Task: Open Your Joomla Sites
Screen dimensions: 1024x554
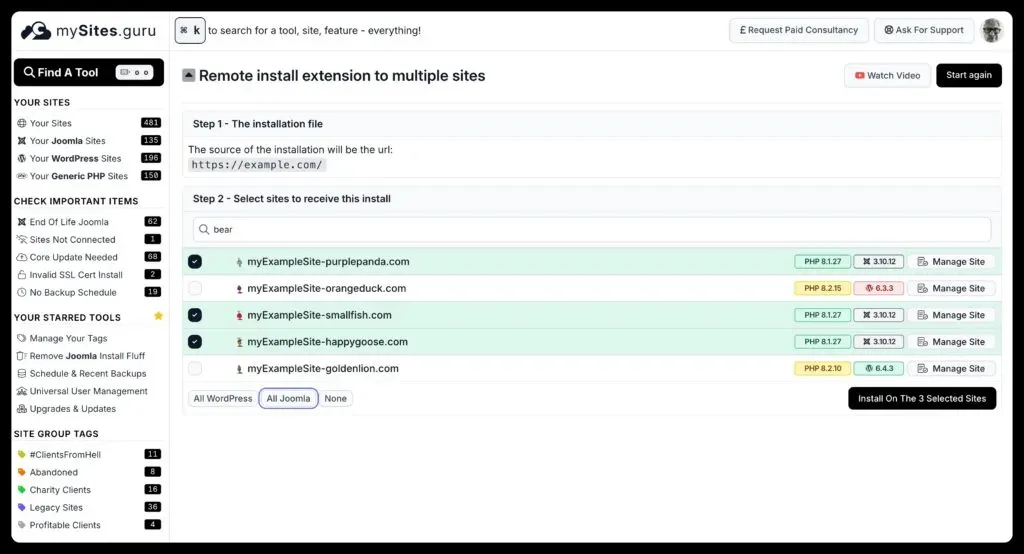Action: click(x=61, y=140)
